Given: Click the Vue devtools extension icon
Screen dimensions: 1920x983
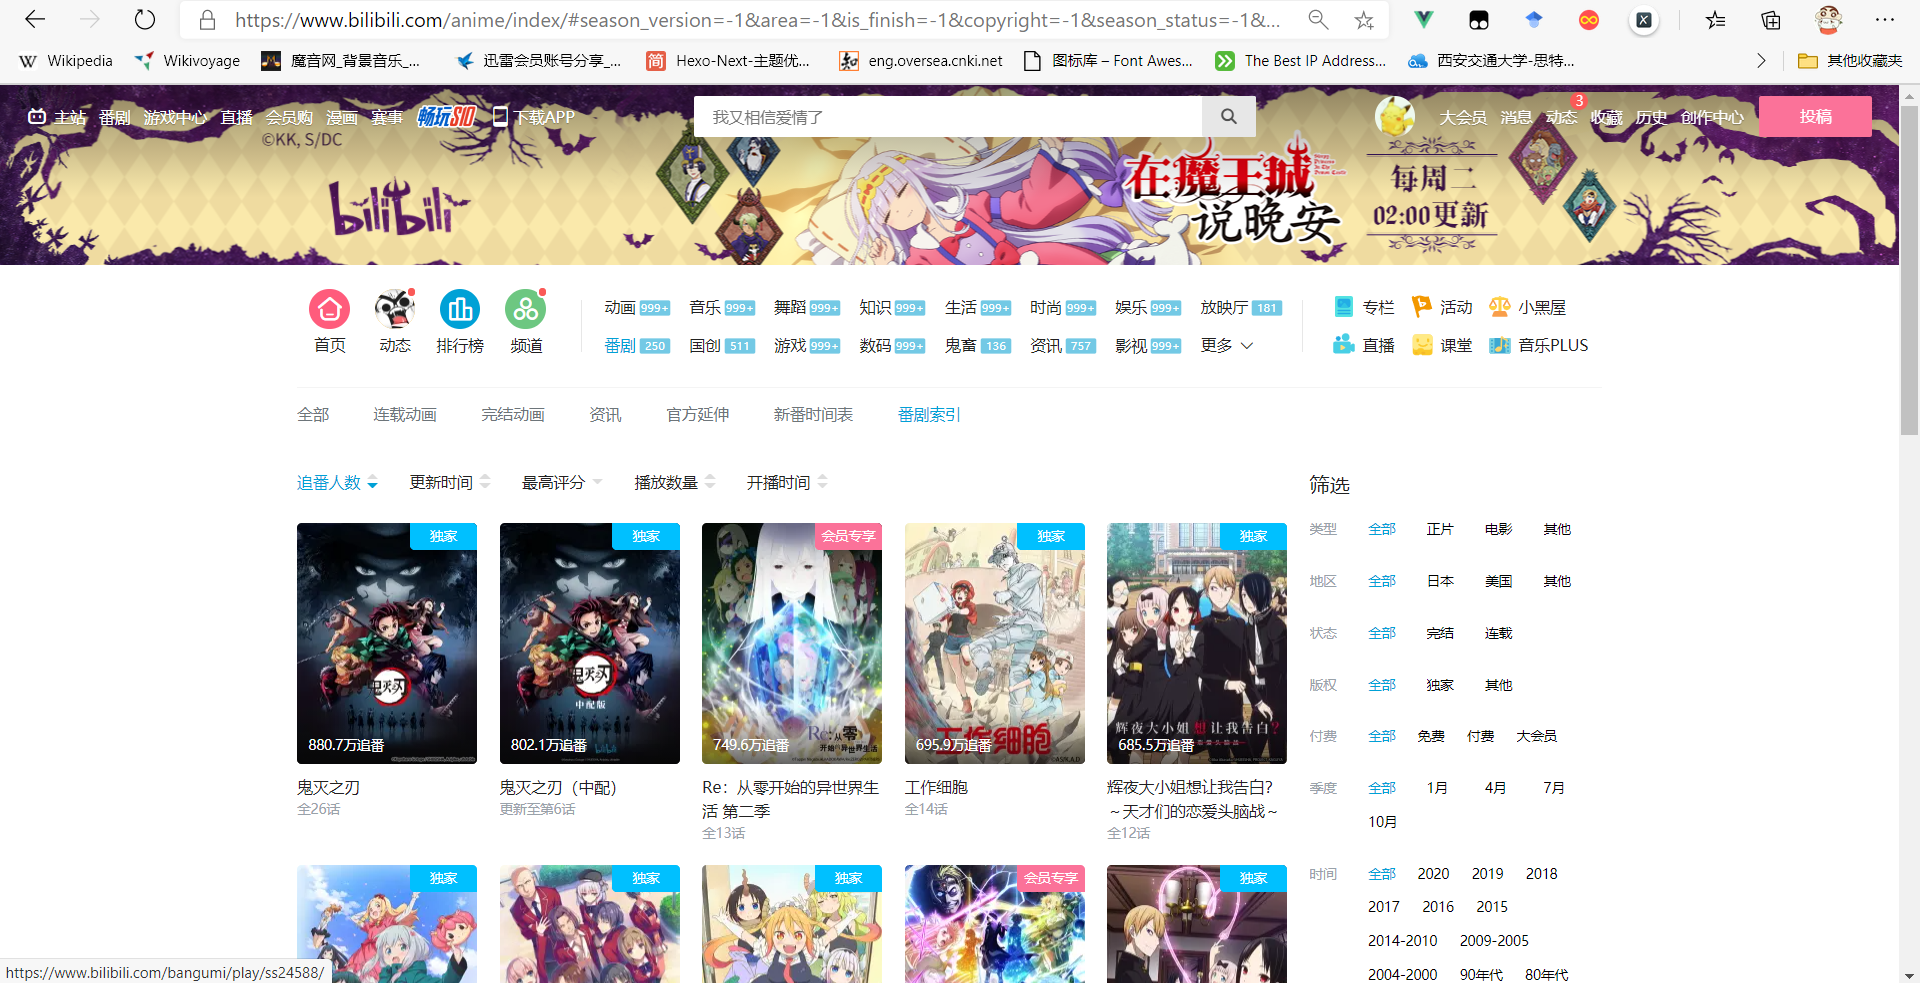Looking at the screenshot, I should [x=1424, y=19].
